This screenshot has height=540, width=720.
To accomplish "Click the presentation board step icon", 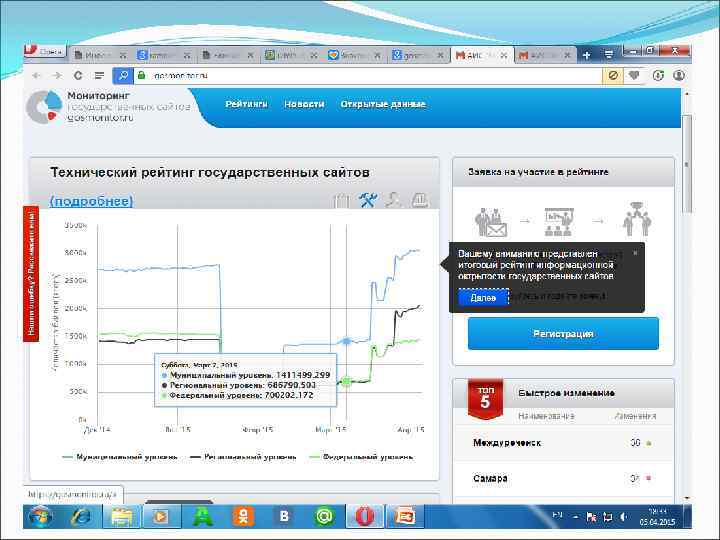I will (559, 222).
